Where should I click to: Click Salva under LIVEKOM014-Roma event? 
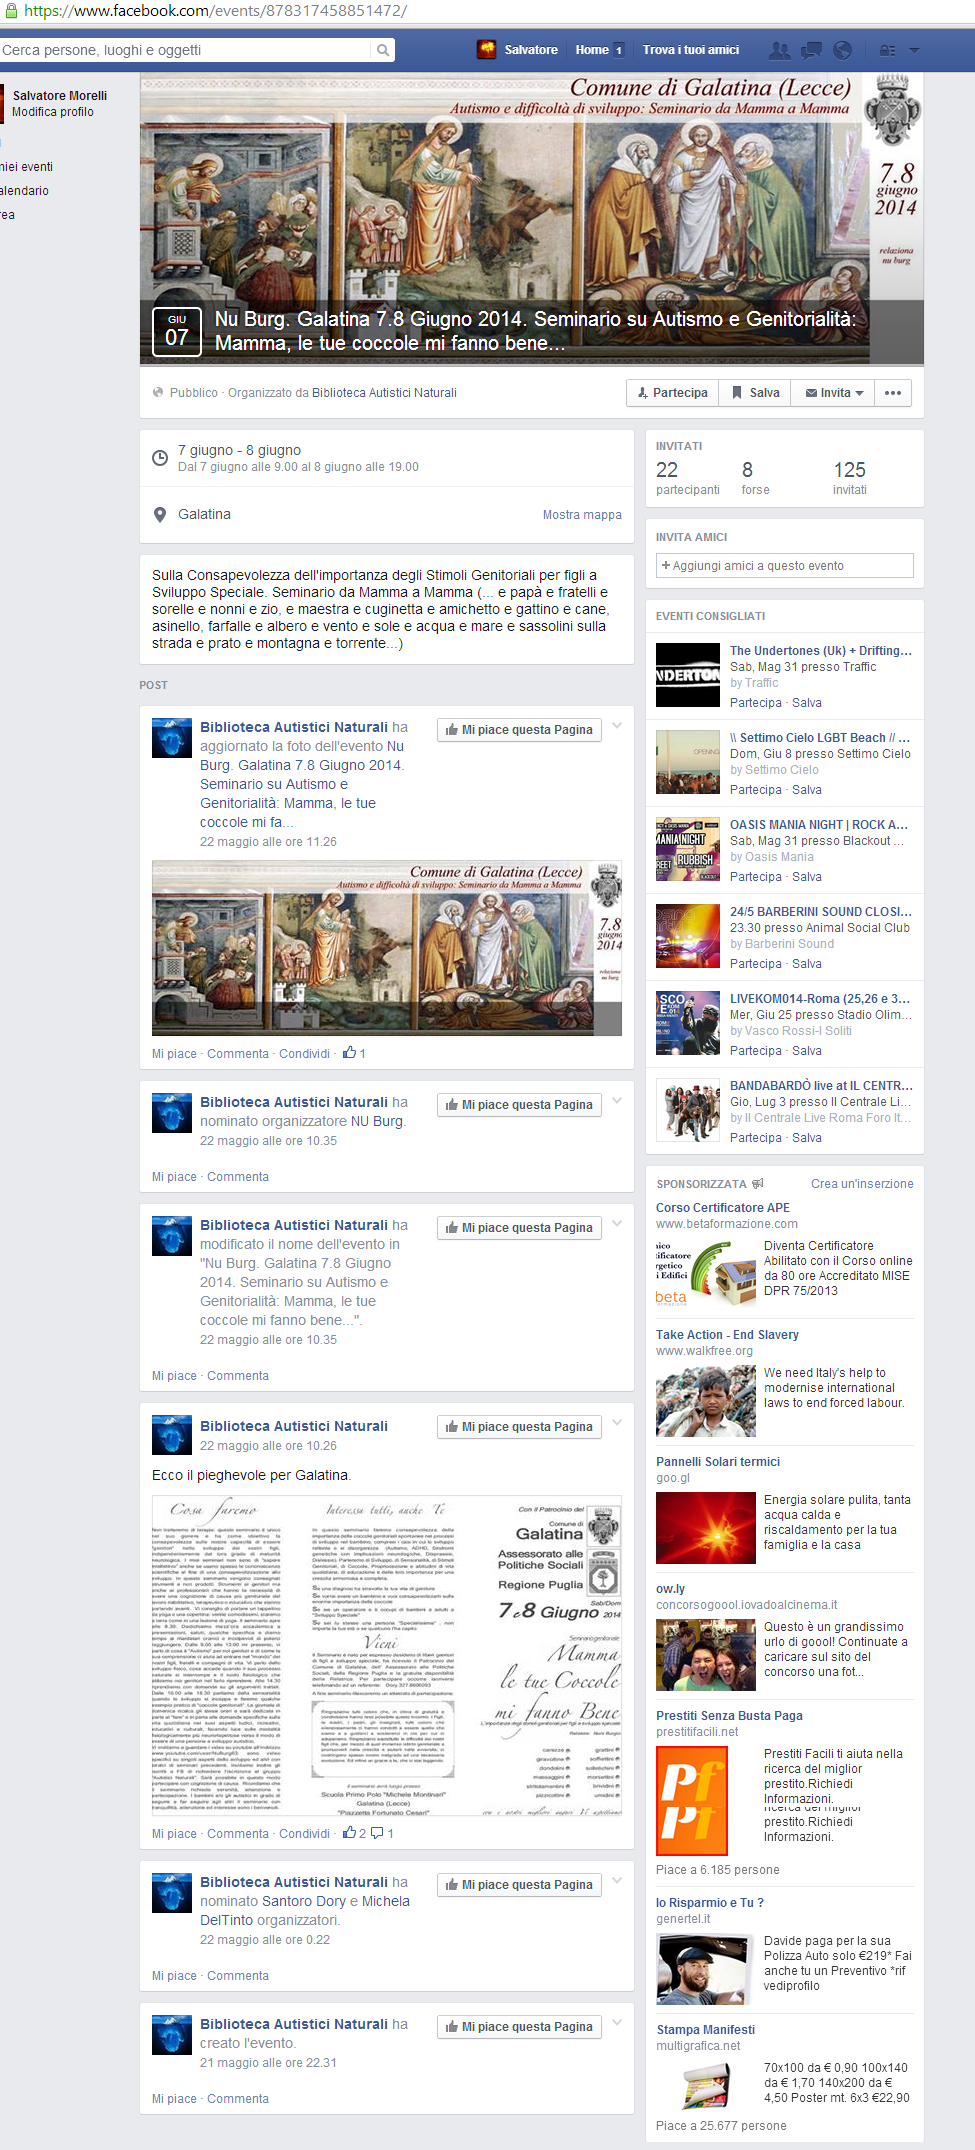click(807, 1051)
